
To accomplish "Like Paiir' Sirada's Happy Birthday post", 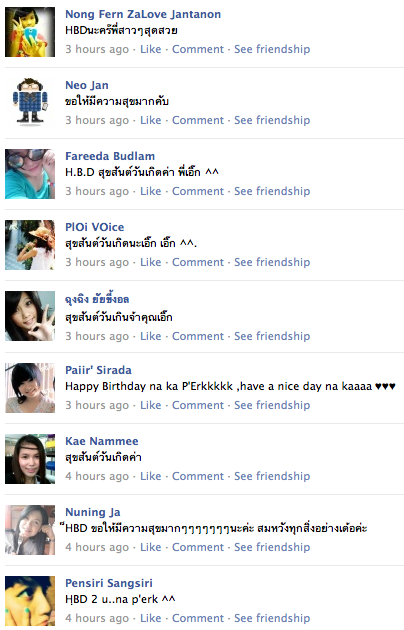I will pos(151,405).
